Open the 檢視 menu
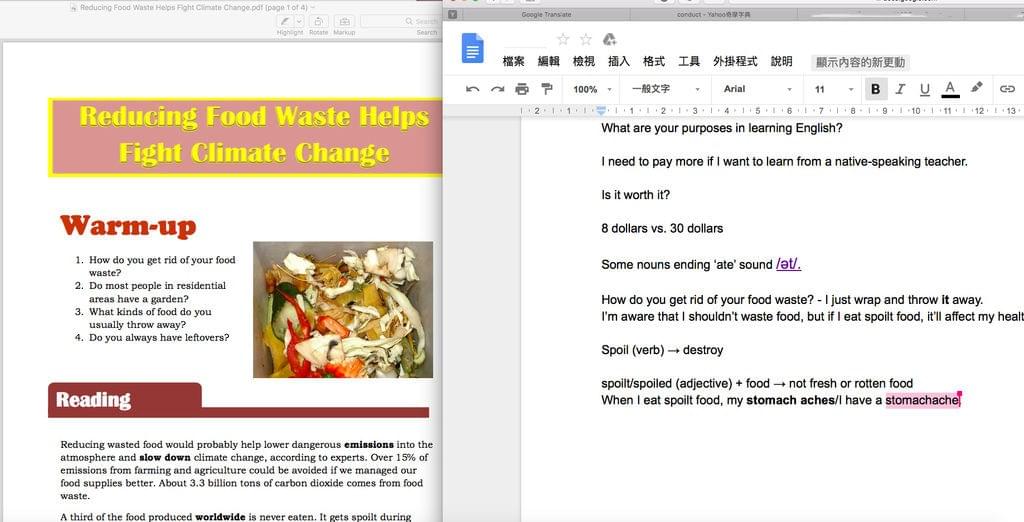 pos(584,61)
